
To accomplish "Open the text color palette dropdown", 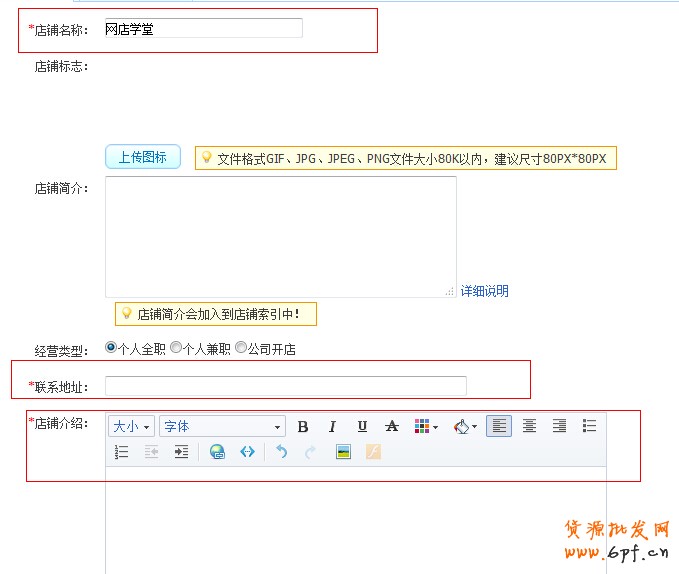I will 426,427.
